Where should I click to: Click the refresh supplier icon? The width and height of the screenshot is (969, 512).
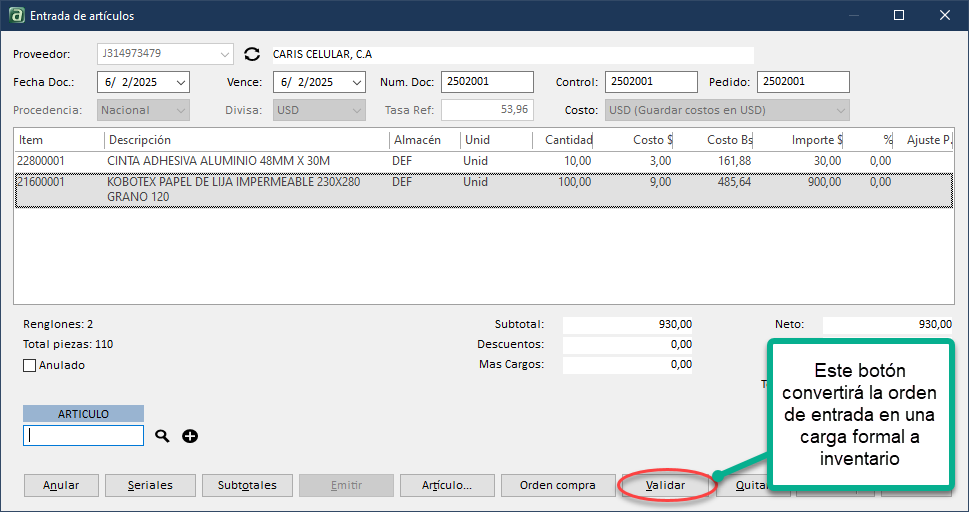point(252,54)
